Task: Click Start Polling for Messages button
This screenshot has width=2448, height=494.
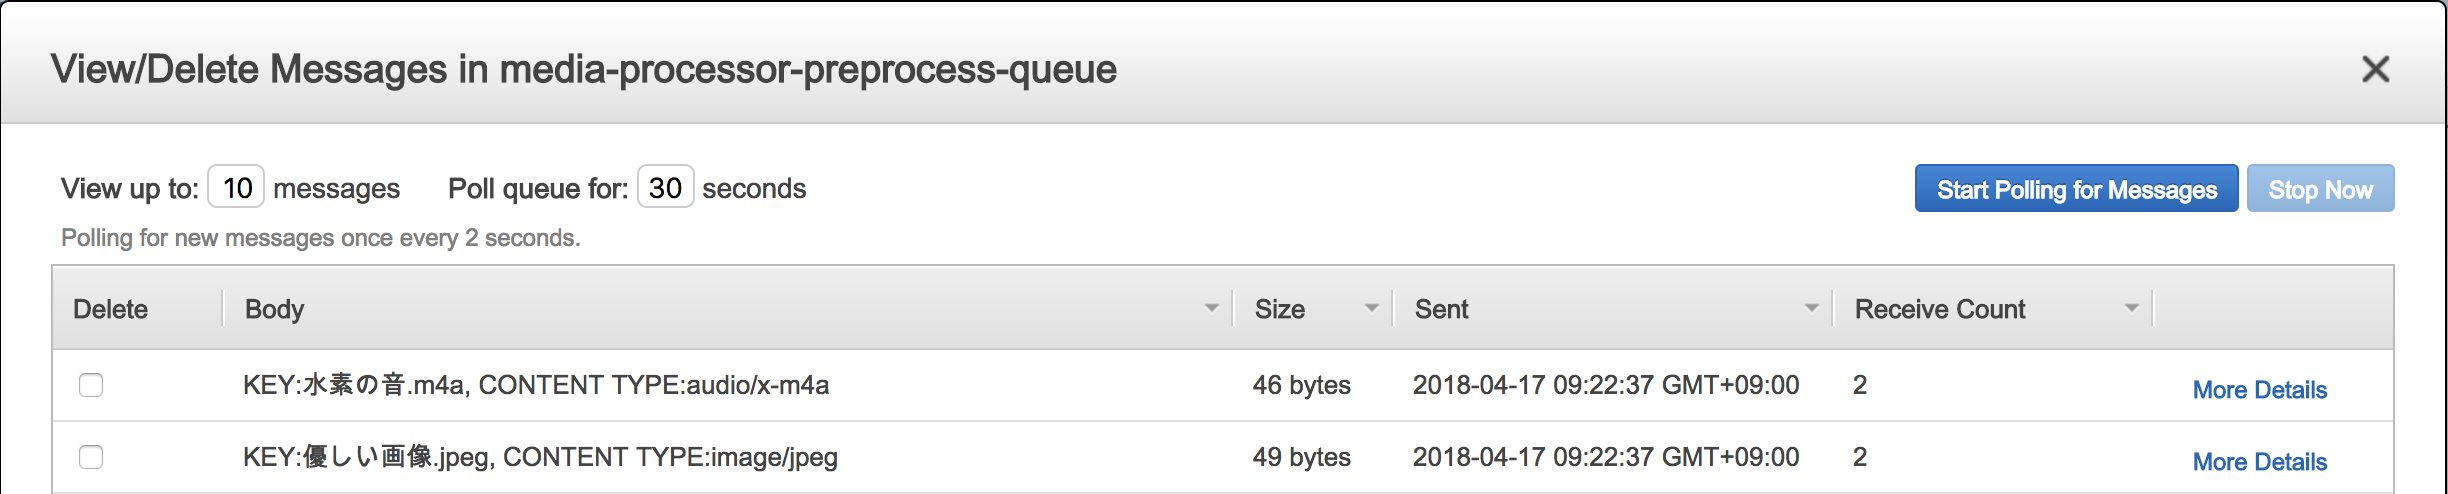Action: [2076, 188]
